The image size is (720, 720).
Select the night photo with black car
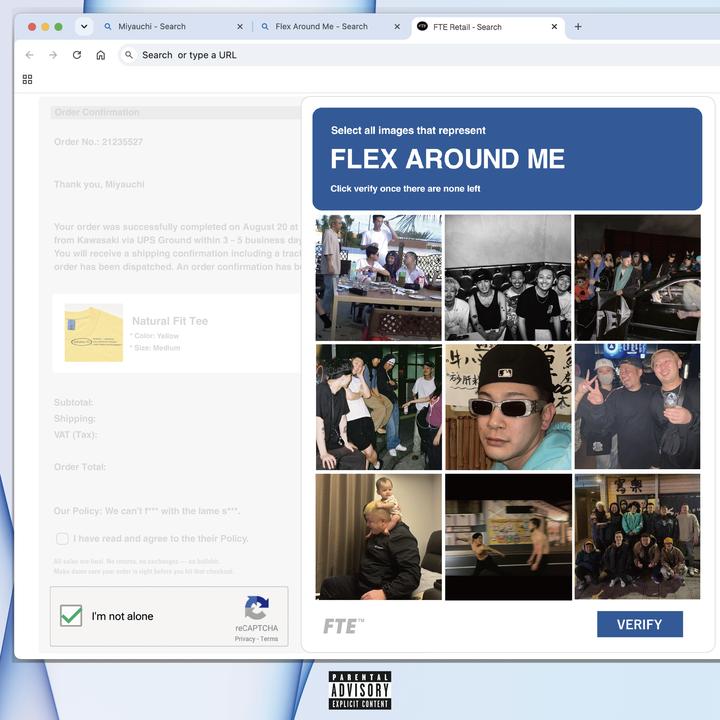pos(637,278)
